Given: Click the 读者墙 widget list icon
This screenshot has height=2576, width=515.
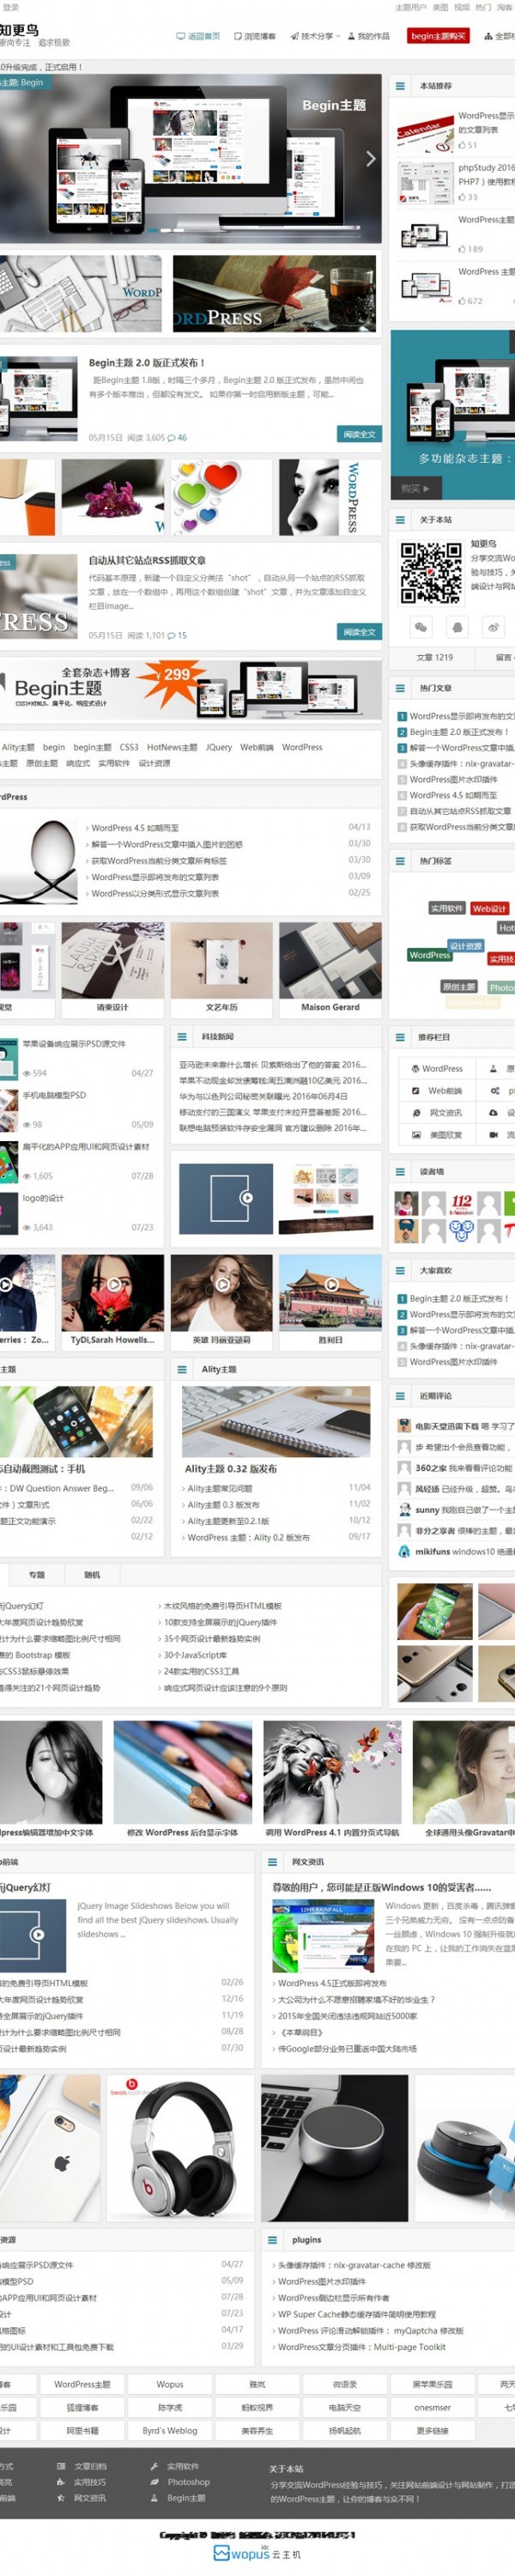Looking at the screenshot, I should click(x=400, y=1171).
